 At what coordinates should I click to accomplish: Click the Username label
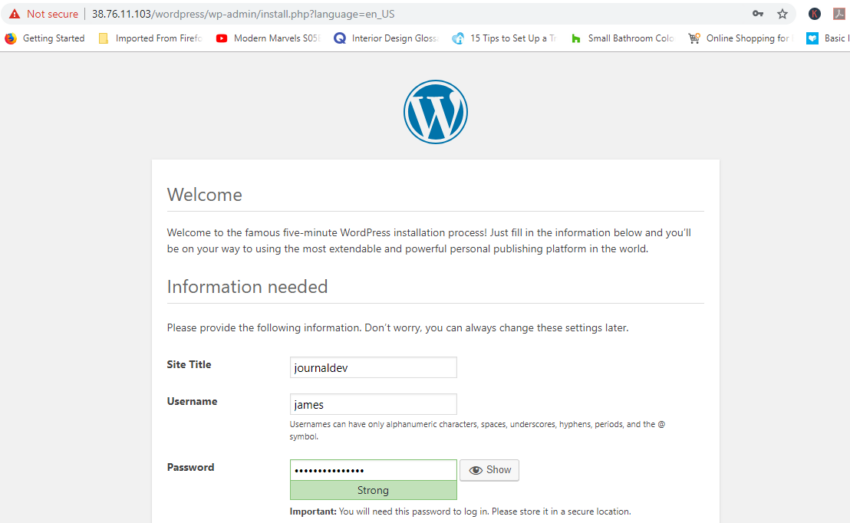pos(192,402)
